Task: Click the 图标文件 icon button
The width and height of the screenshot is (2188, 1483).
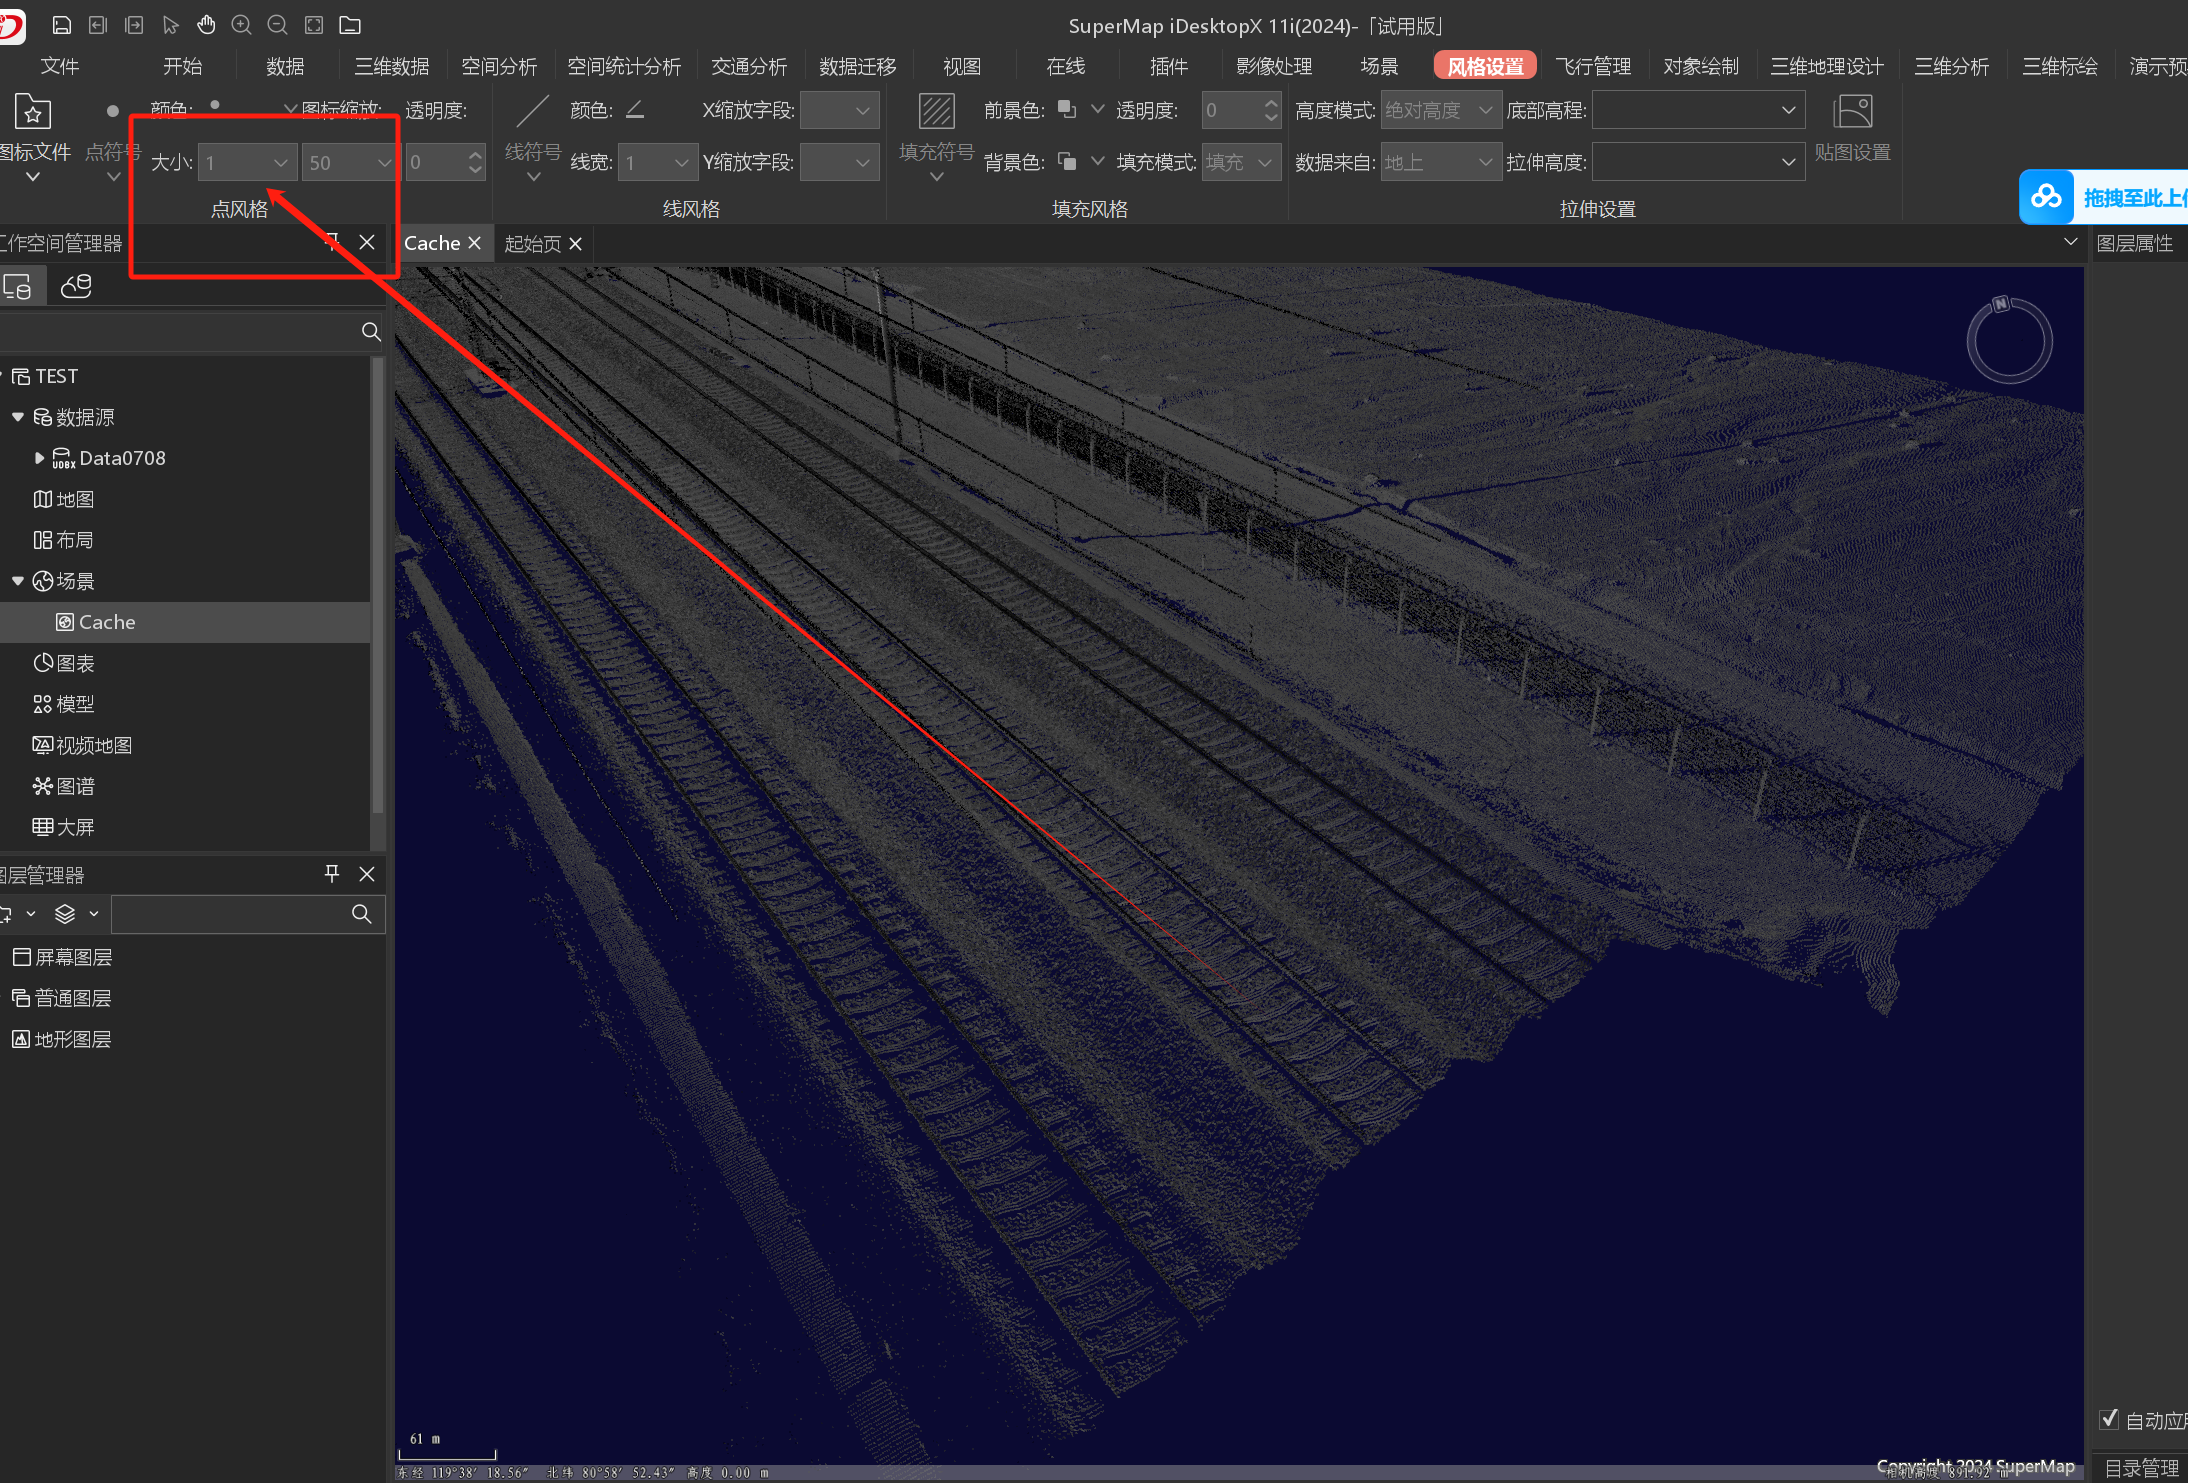Action: [x=33, y=112]
